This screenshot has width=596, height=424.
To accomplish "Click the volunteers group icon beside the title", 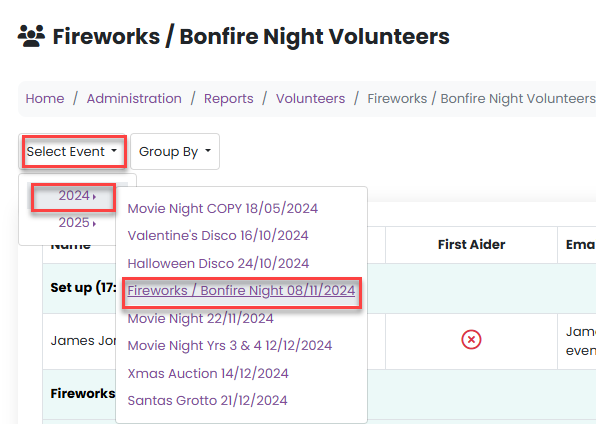I will (31, 36).
